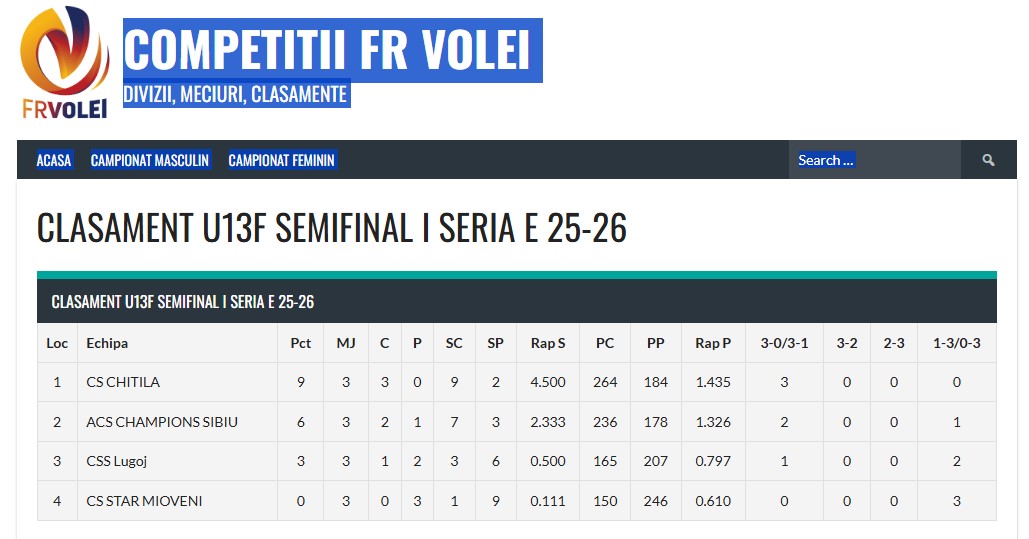The width and height of the screenshot is (1029, 539).
Task: Open the ACS CHAMPIONS SIBIU team
Action: pos(162,422)
